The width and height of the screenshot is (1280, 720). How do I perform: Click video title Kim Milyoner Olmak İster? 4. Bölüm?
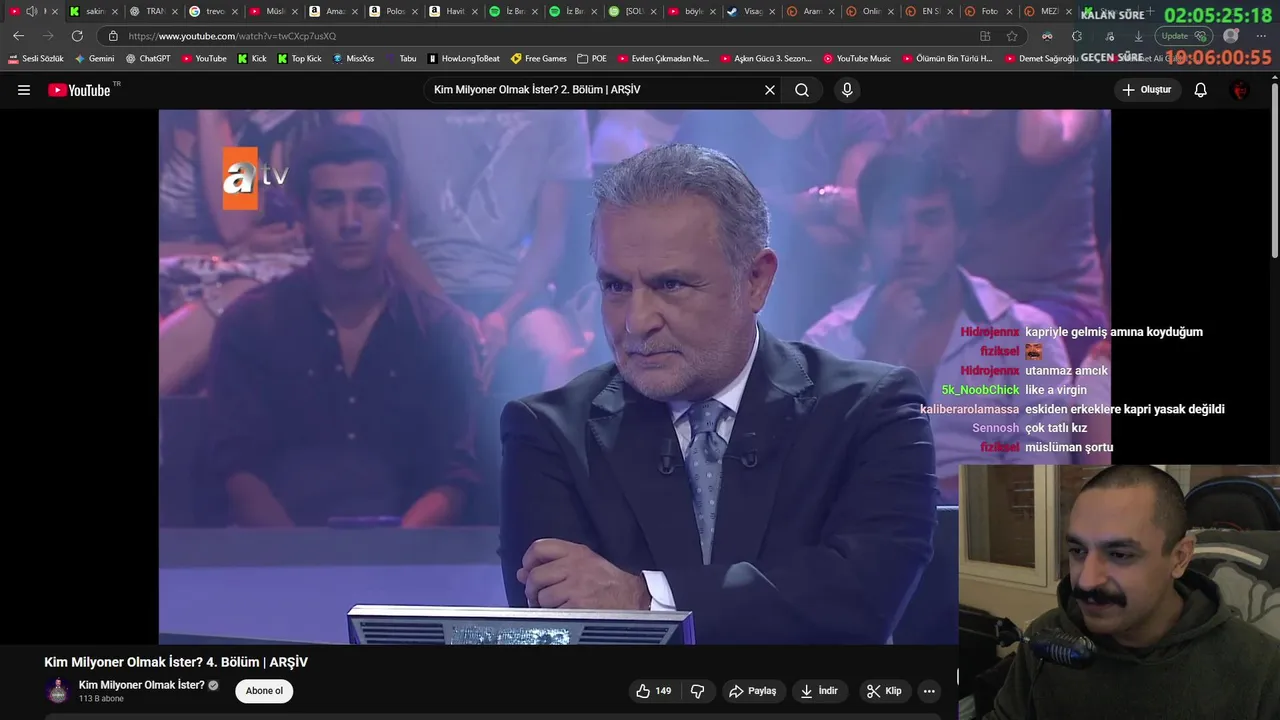pyautogui.click(x=176, y=662)
